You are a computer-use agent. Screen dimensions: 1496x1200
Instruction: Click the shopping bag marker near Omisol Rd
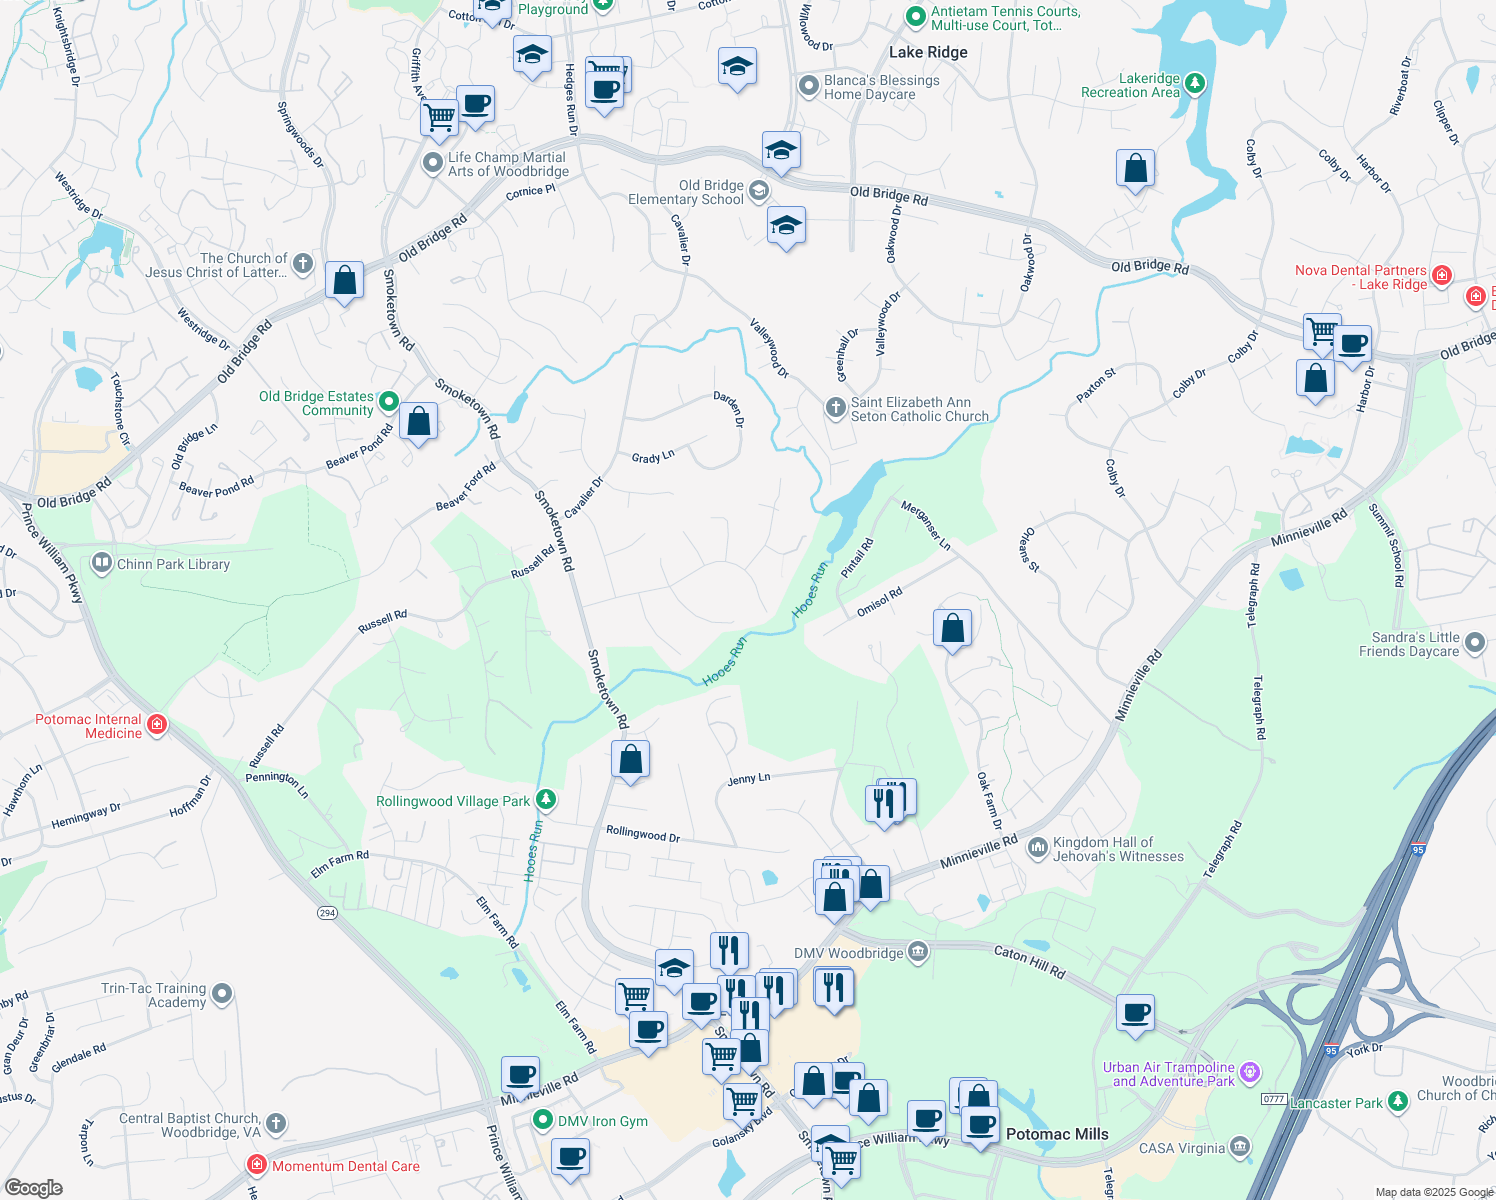click(x=953, y=630)
